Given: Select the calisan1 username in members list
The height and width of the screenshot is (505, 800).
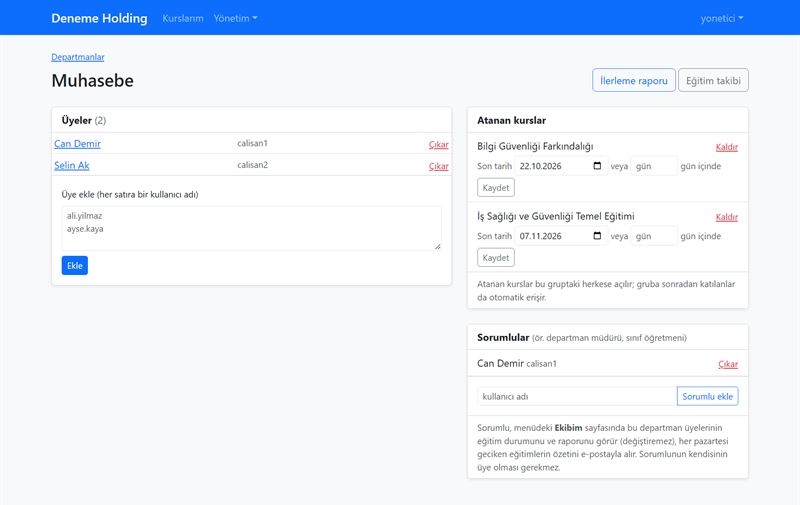Looking at the screenshot, I should 252,143.
